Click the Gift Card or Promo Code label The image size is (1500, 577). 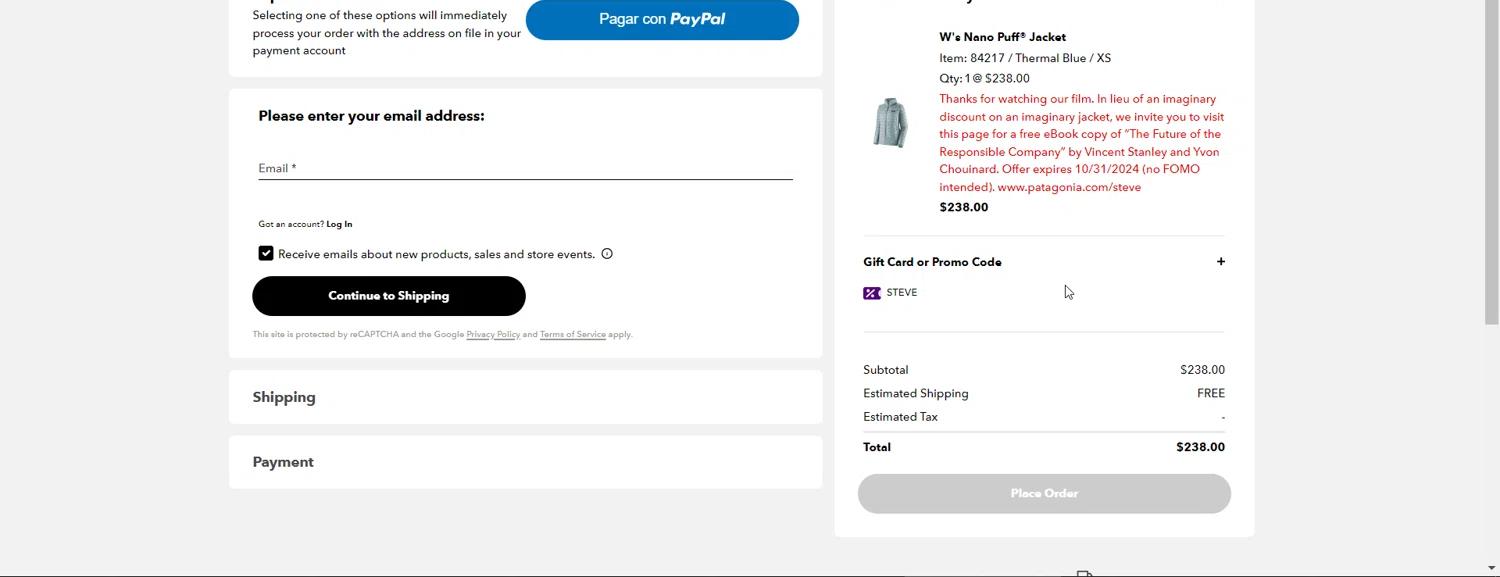click(x=932, y=262)
